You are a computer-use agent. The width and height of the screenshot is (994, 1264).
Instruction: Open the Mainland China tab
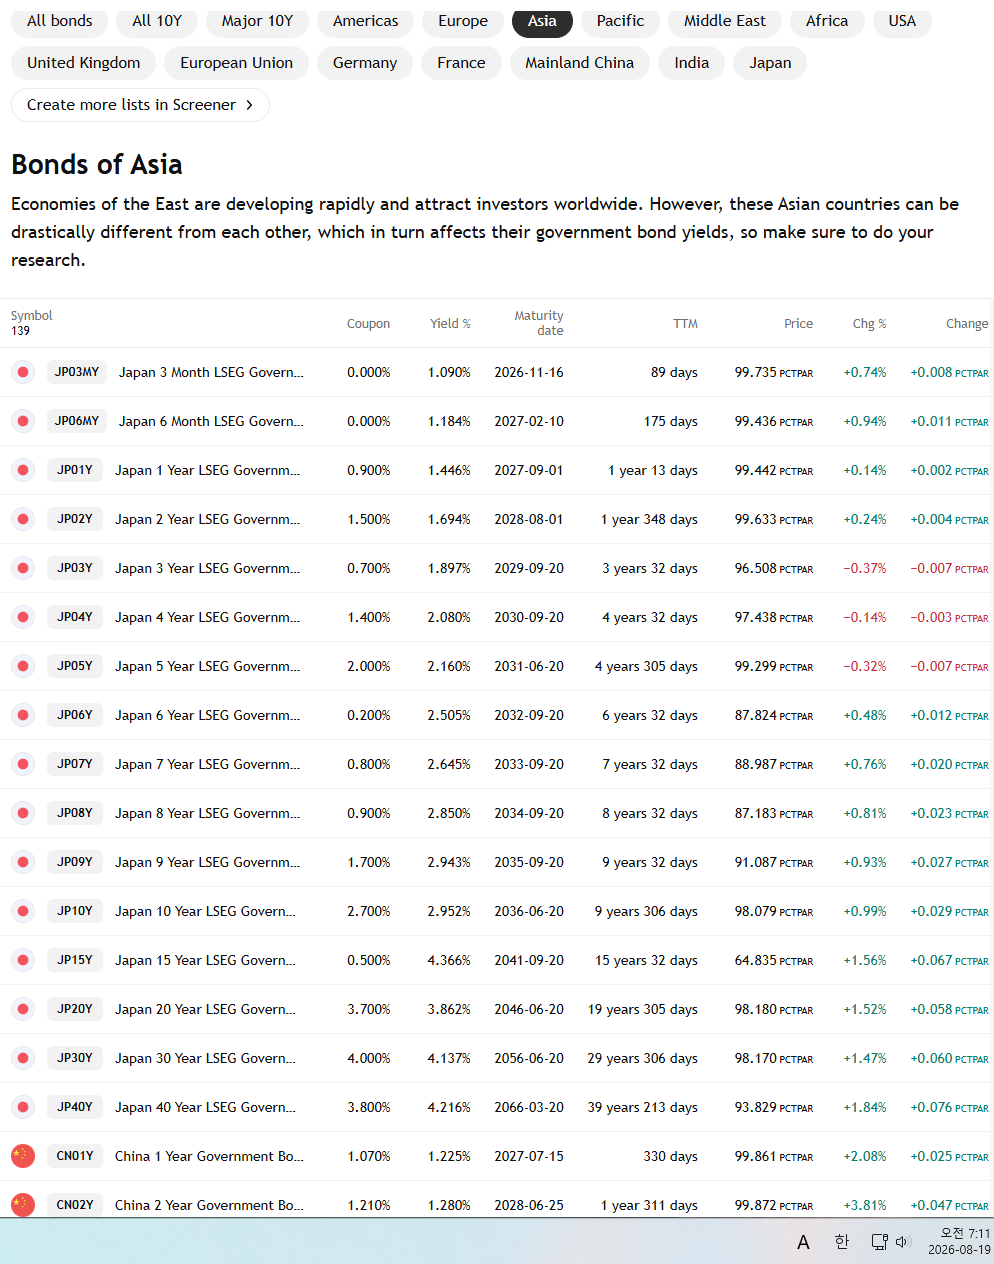tap(580, 63)
